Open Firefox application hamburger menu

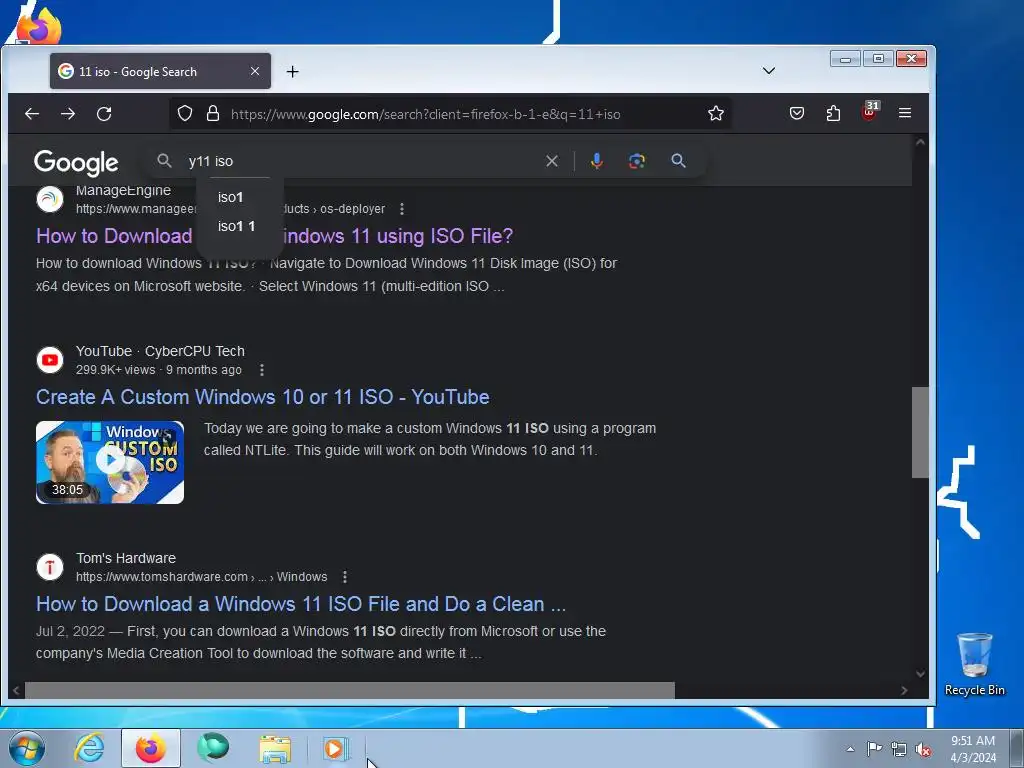(x=904, y=113)
